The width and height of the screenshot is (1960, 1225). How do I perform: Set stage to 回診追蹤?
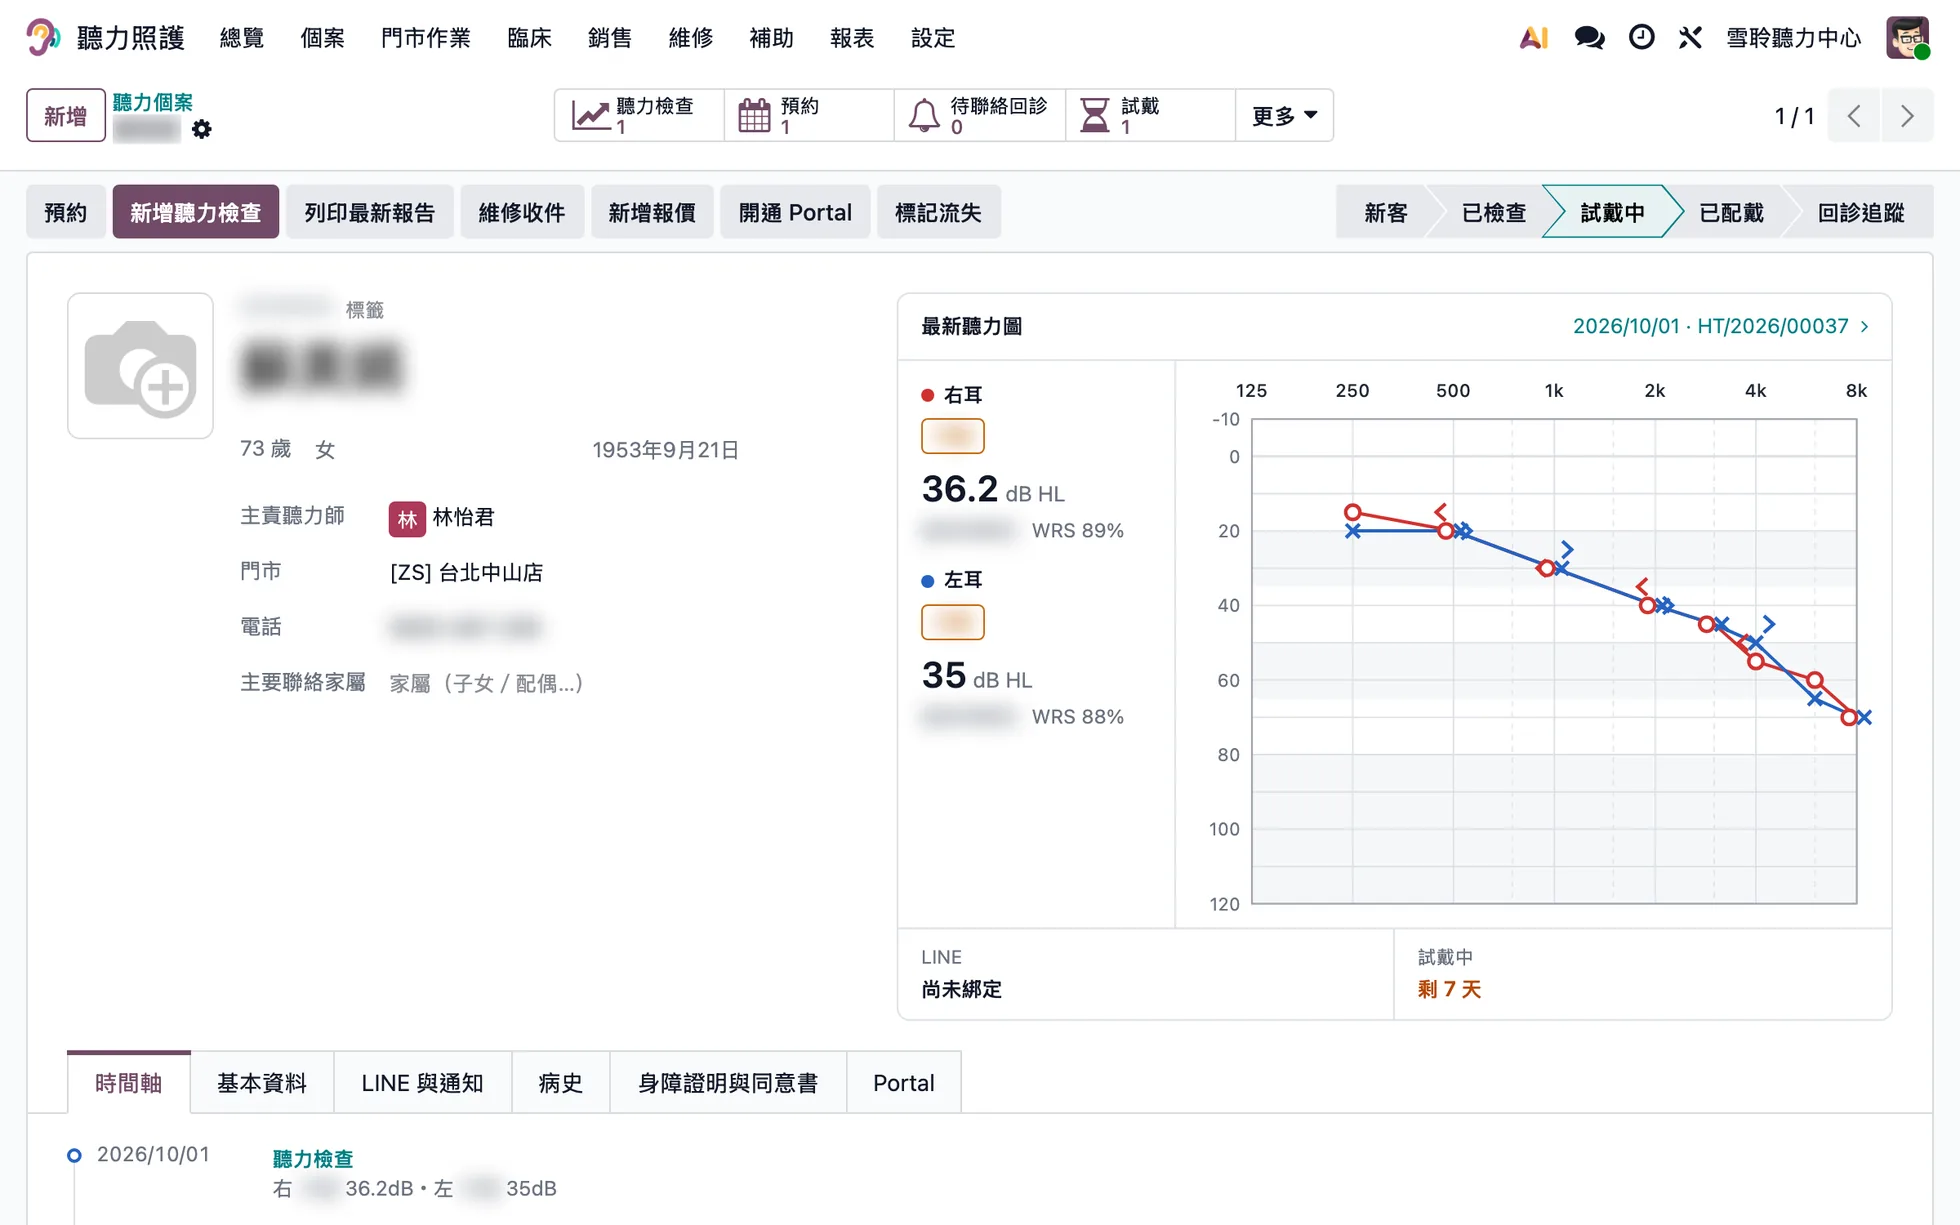[1861, 212]
